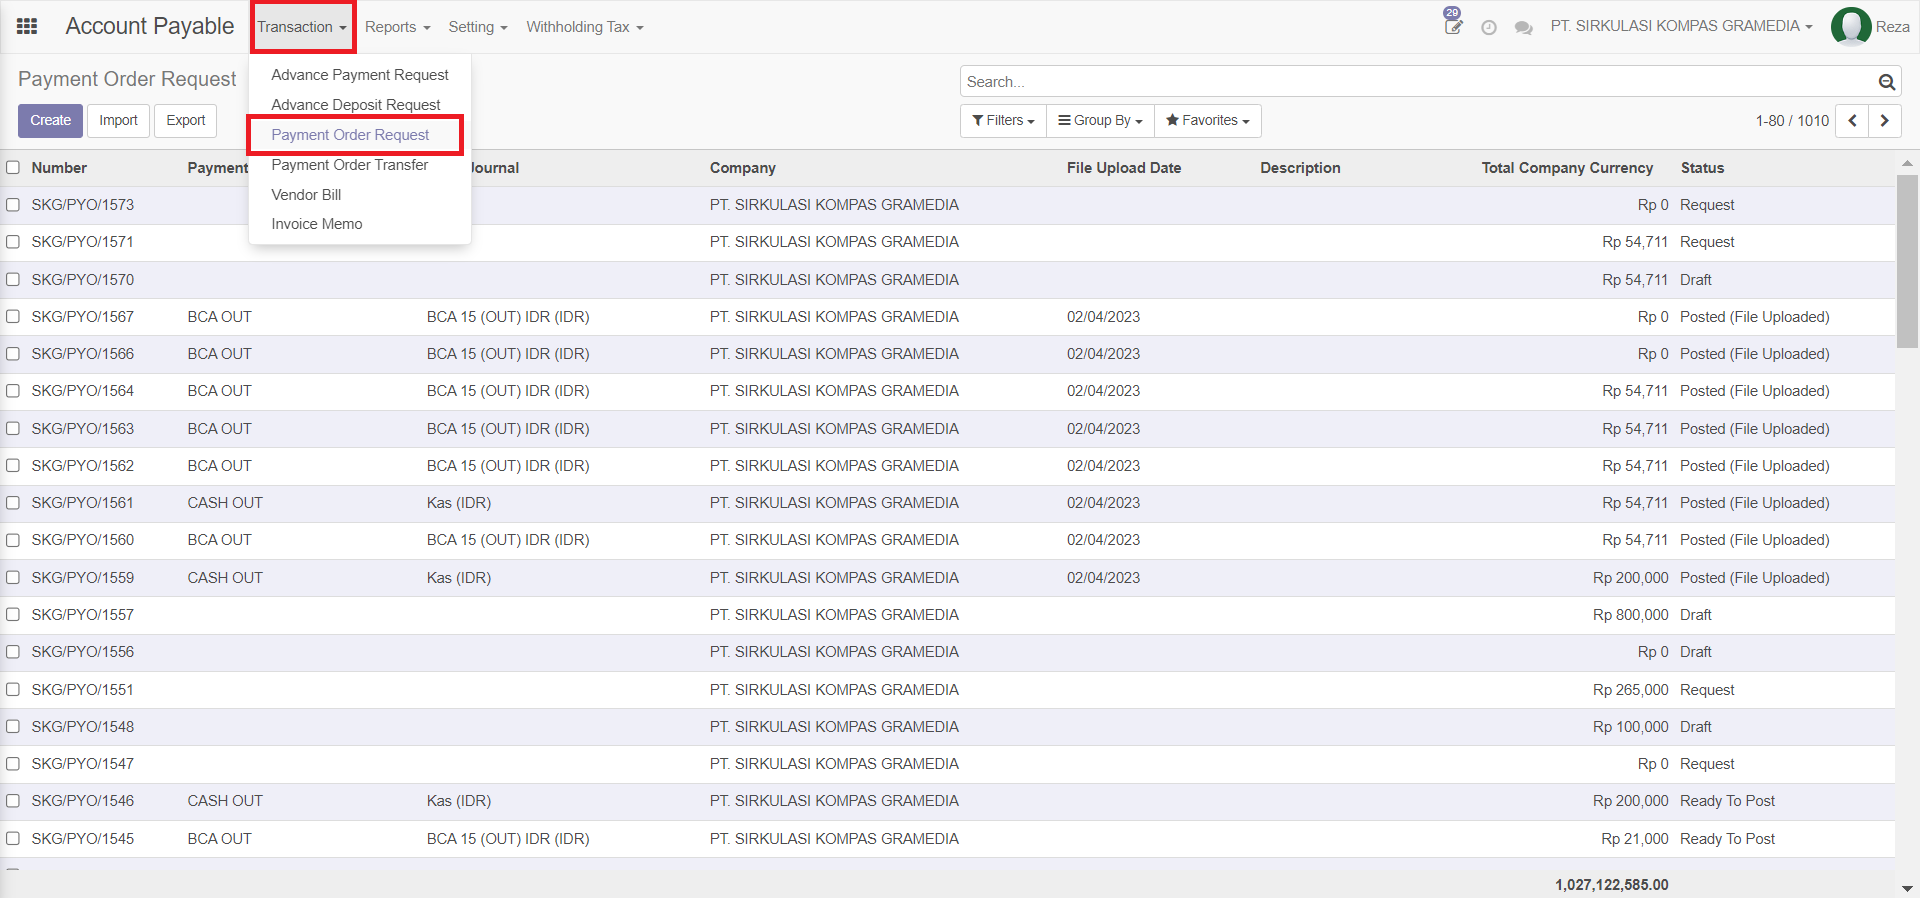Open record SKG/PYO/1556

click(82, 652)
